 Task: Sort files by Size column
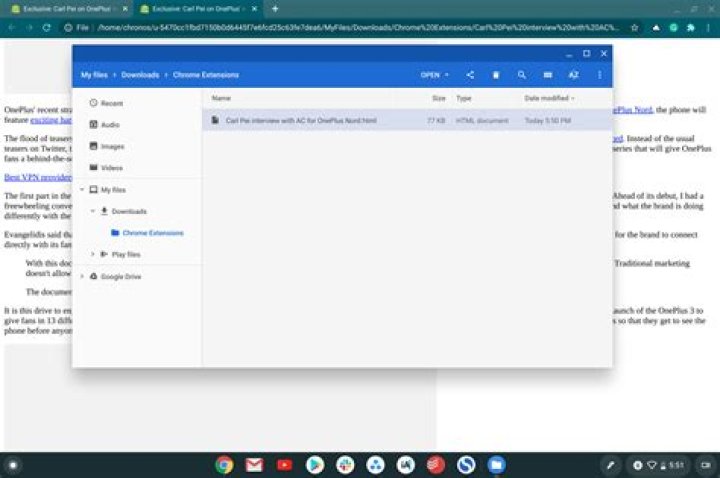[x=439, y=98]
